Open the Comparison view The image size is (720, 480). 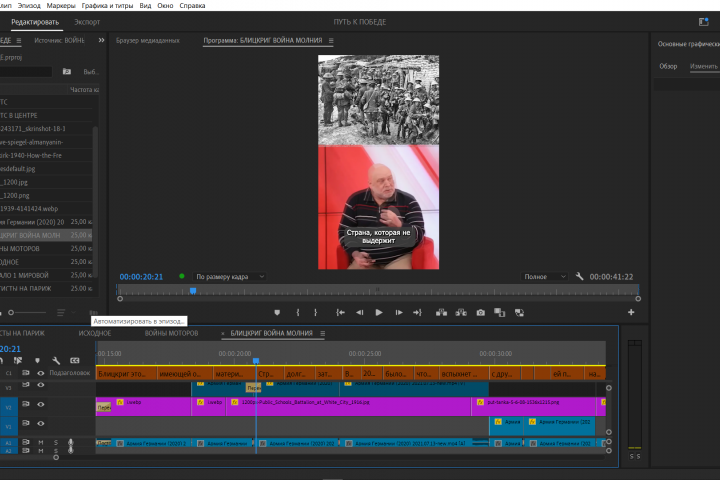coord(500,312)
